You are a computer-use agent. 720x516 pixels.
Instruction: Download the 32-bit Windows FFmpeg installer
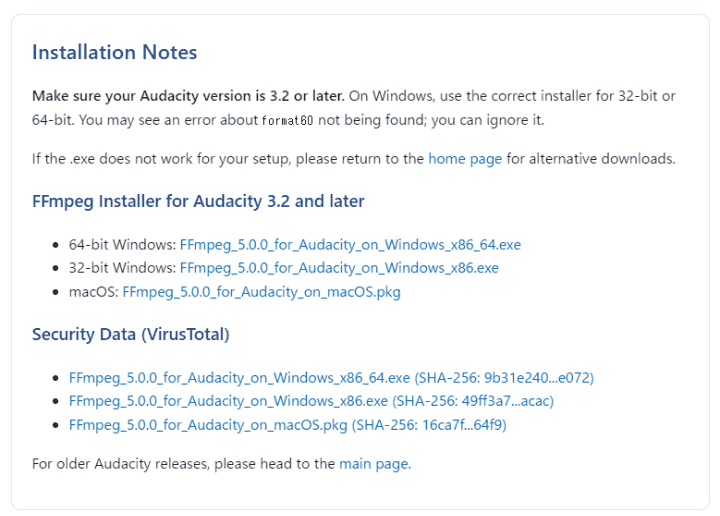point(339,268)
